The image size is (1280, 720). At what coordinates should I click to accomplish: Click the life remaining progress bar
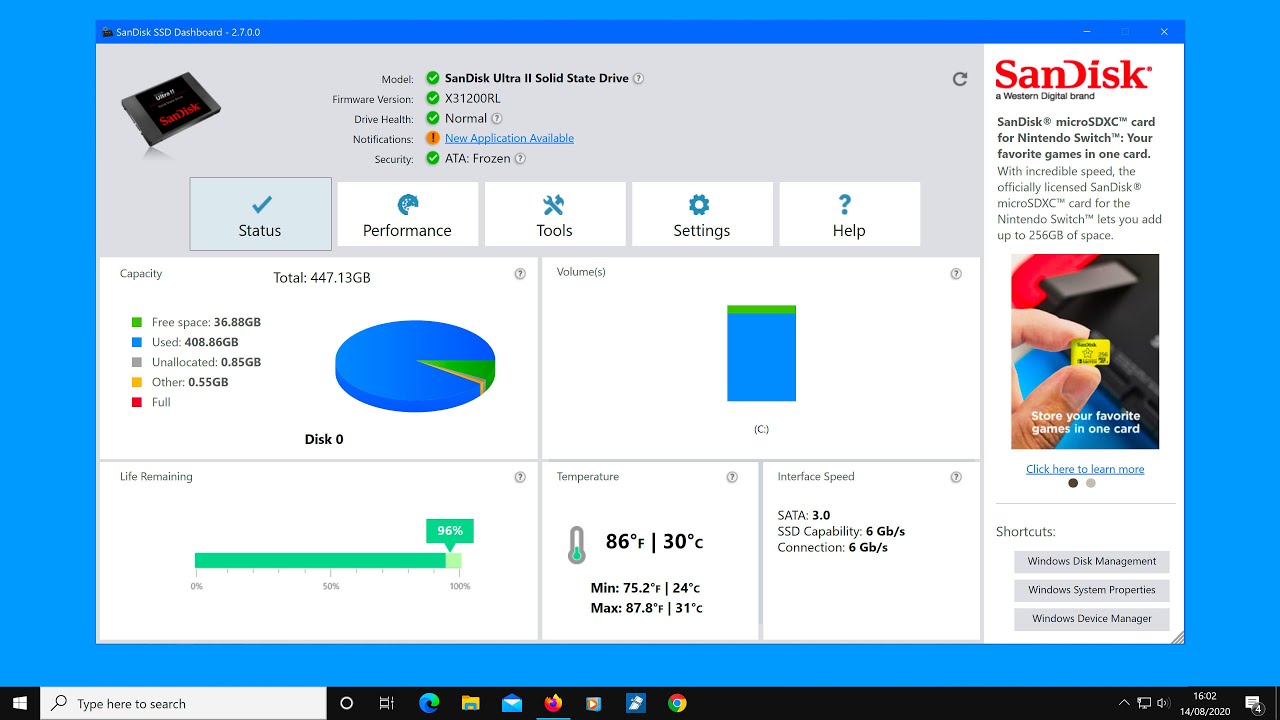click(328, 560)
